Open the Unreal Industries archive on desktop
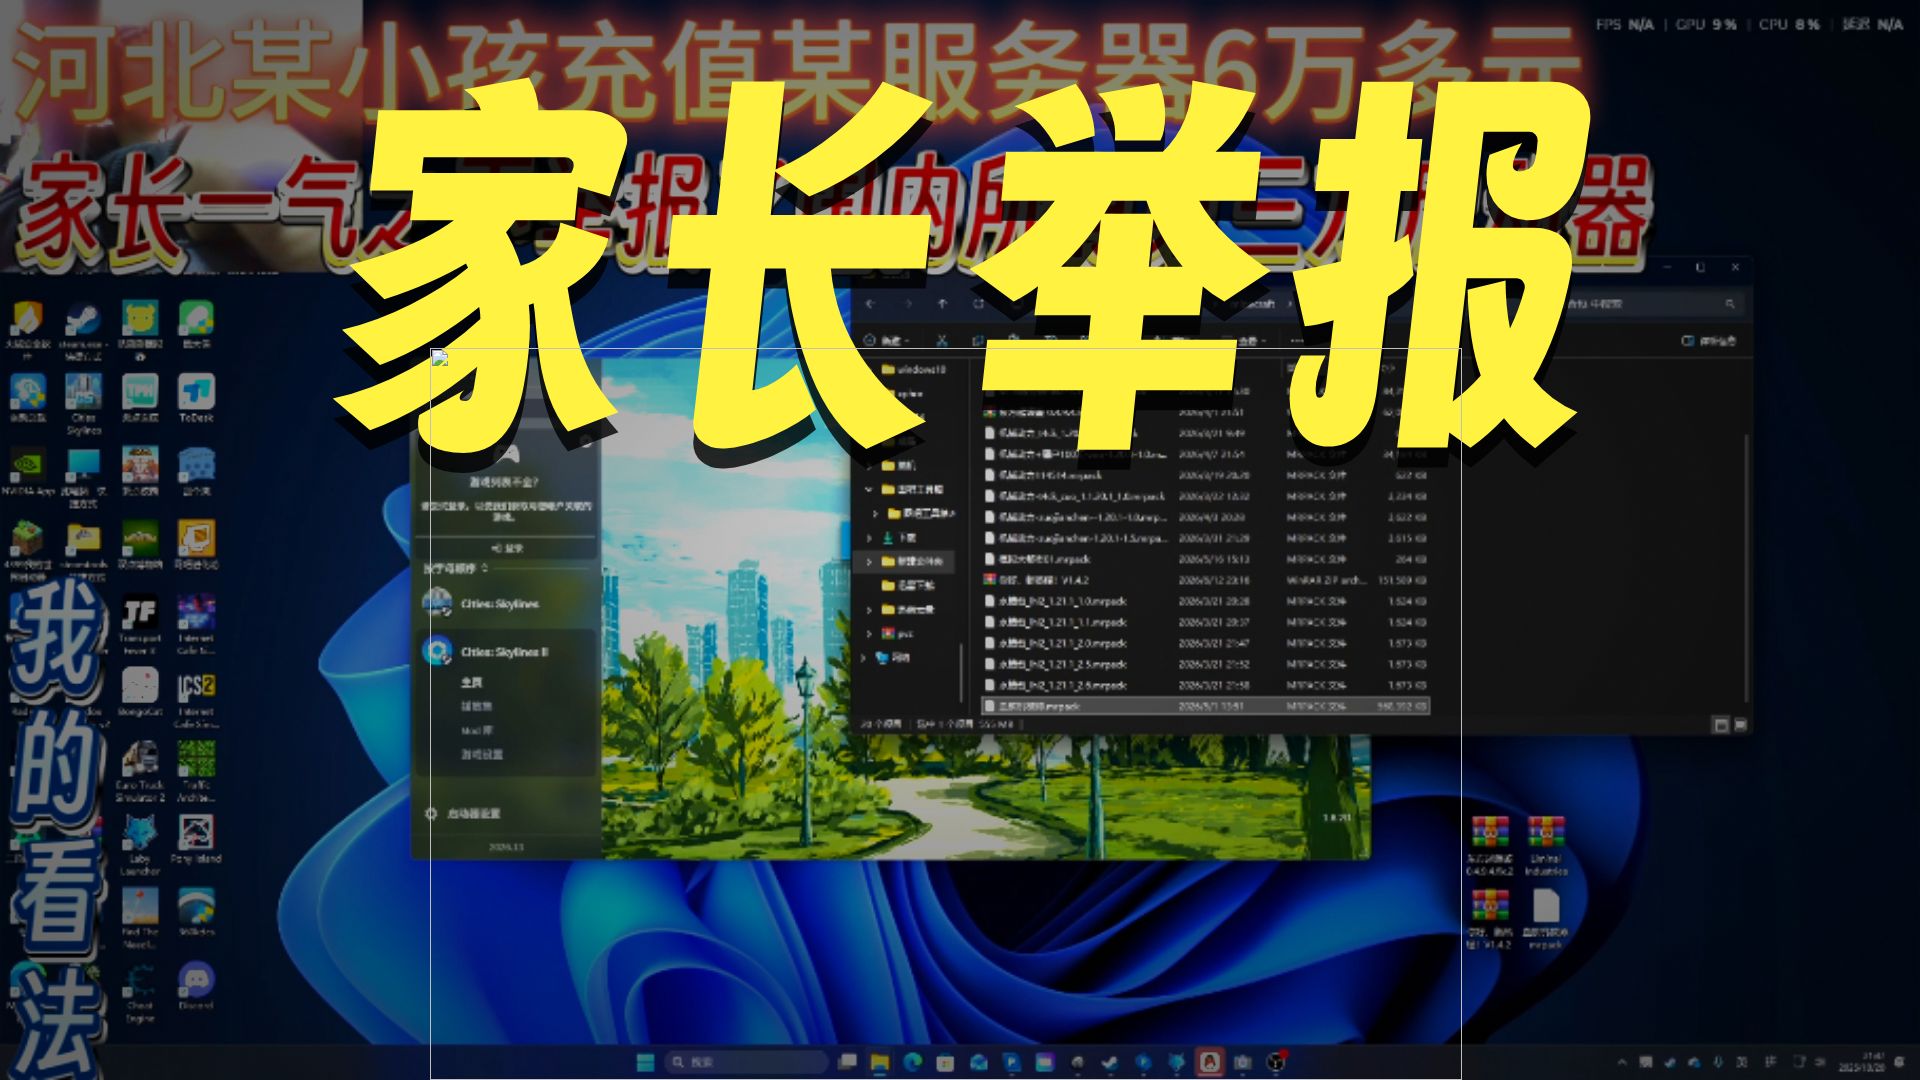1920x1080 pixels. (x=1546, y=846)
